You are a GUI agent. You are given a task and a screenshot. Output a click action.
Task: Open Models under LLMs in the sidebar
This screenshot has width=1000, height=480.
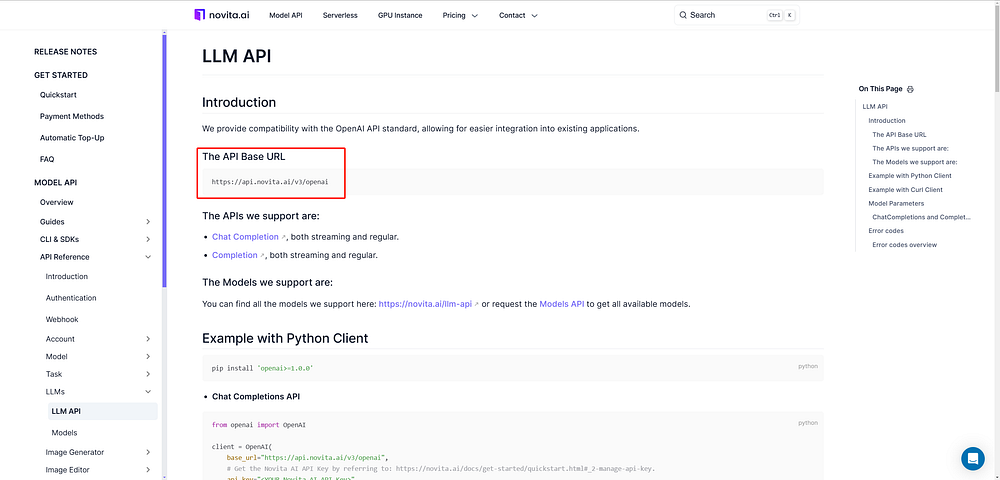pyautogui.click(x=64, y=433)
